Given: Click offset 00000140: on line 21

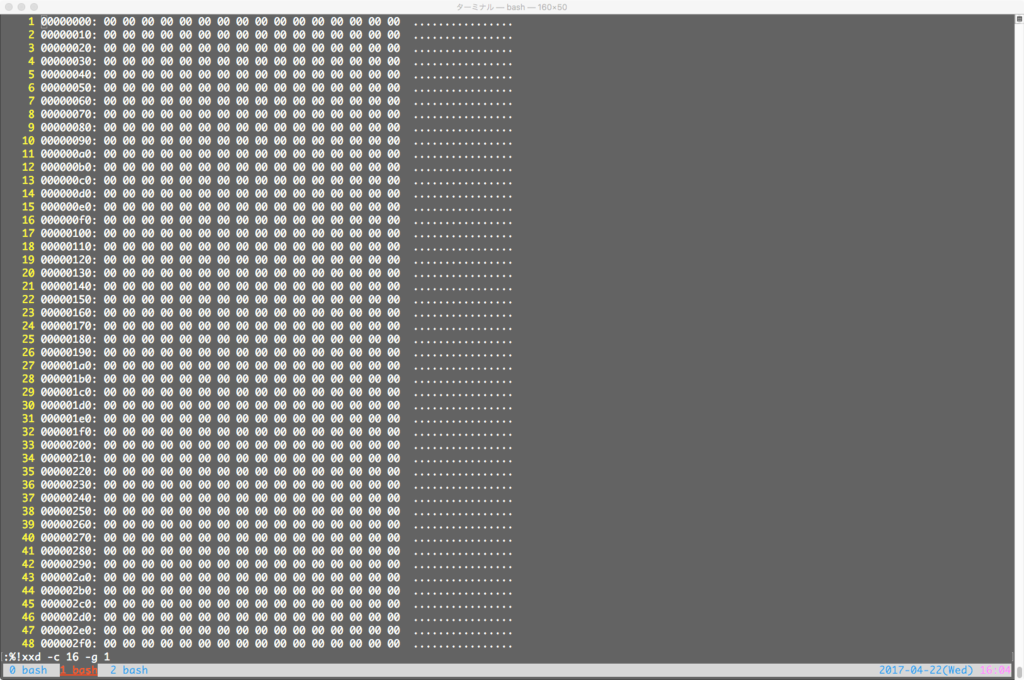Looking at the screenshot, I should 69,286.
